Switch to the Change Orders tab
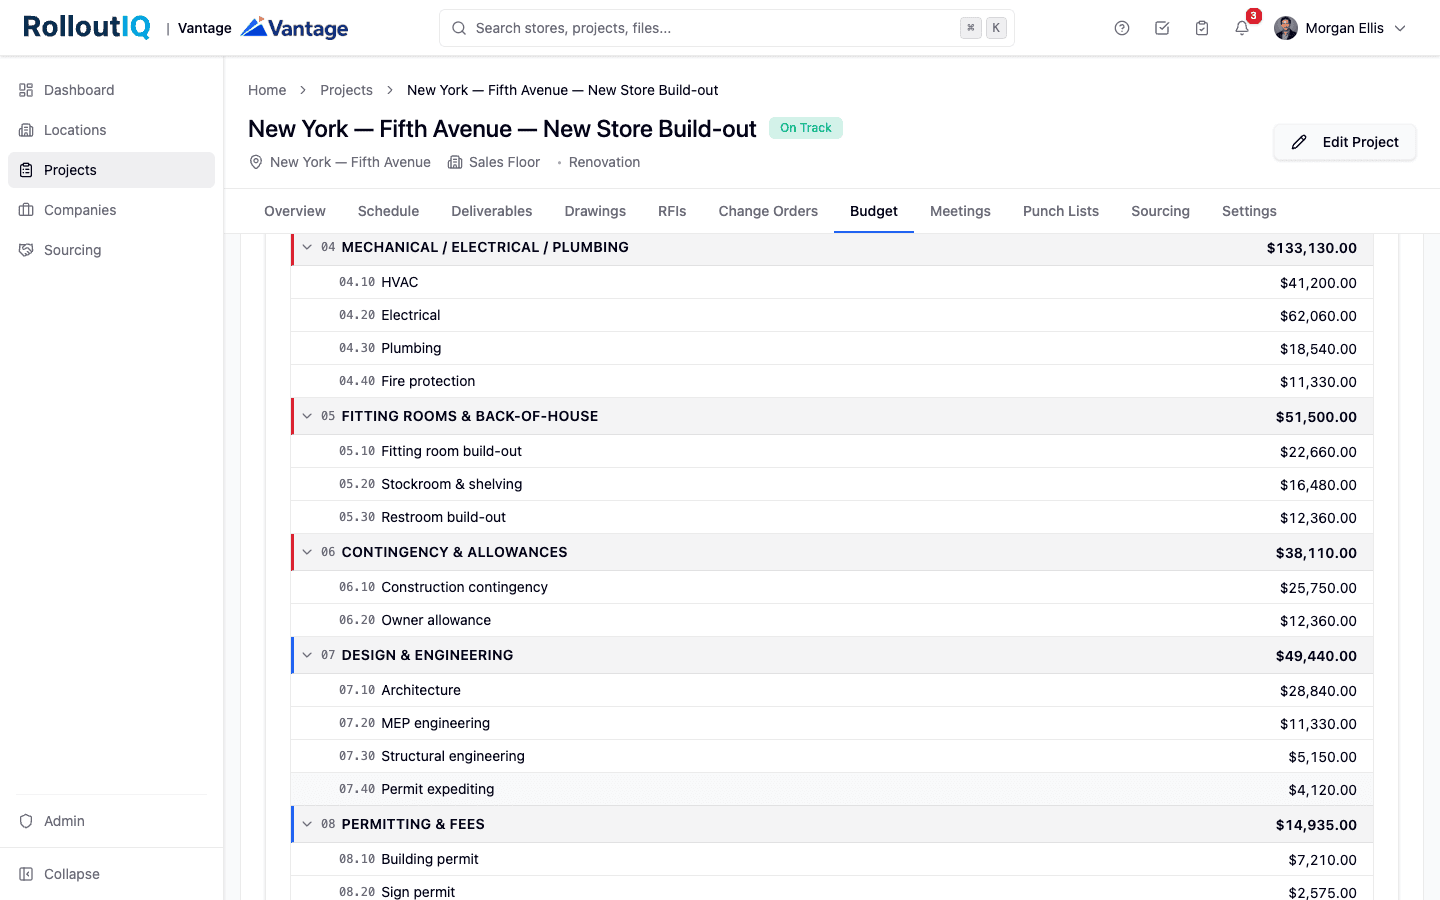Image resolution: width=1440 pixels, height=900 pixels. click(768, 211)
